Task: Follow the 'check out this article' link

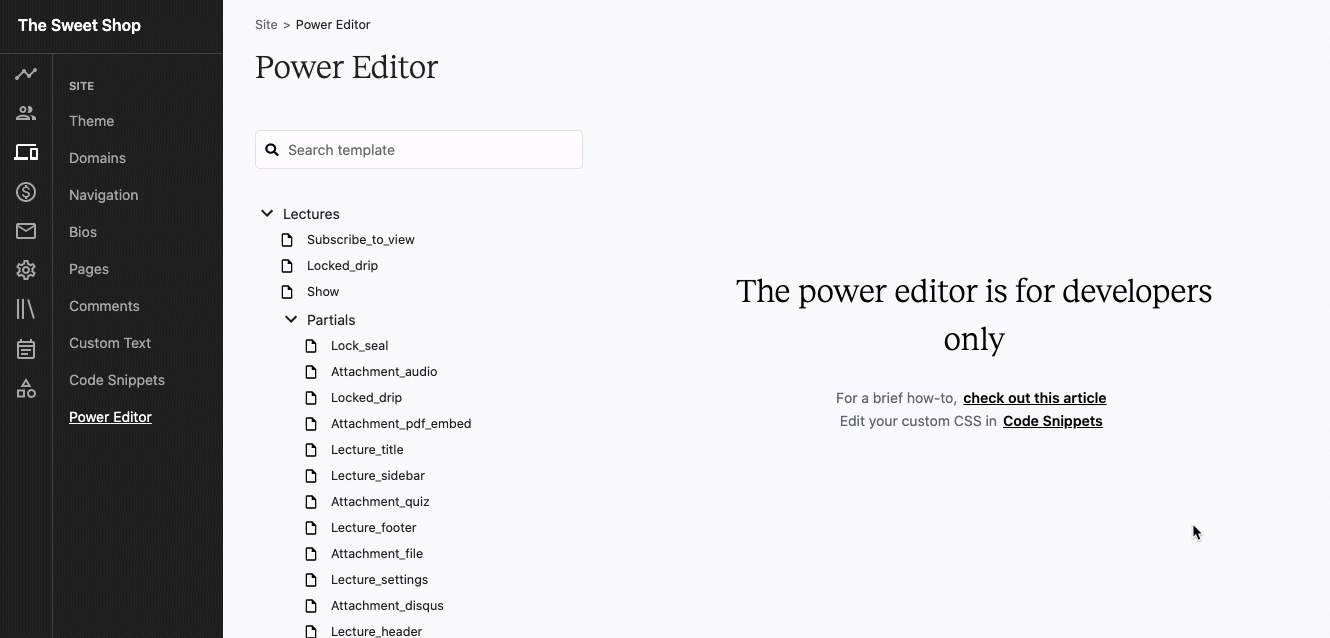Action: pyautogui.click(x=1034, y=398)
